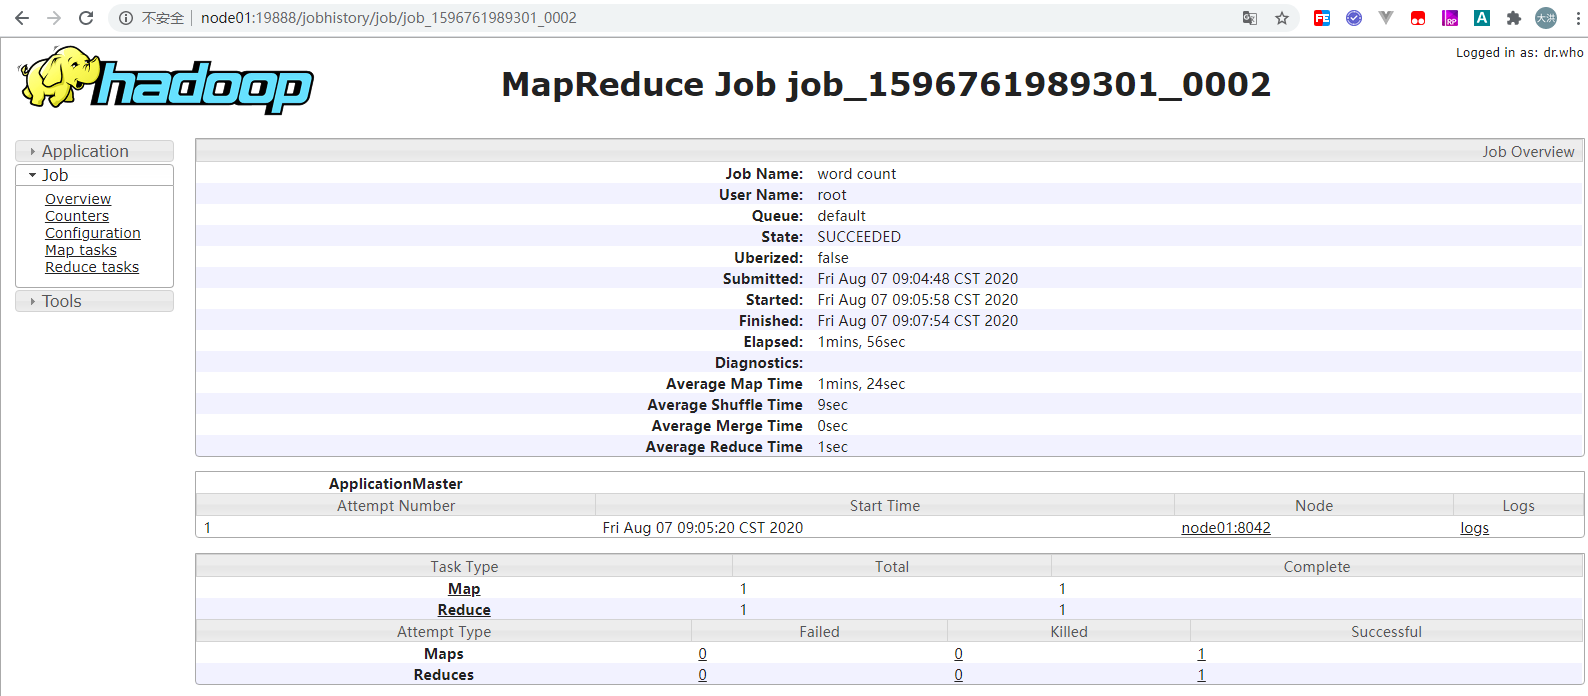1588x696 pixels.
Task: Click the 'root' user name value
Action: click(x=832, y=195)
